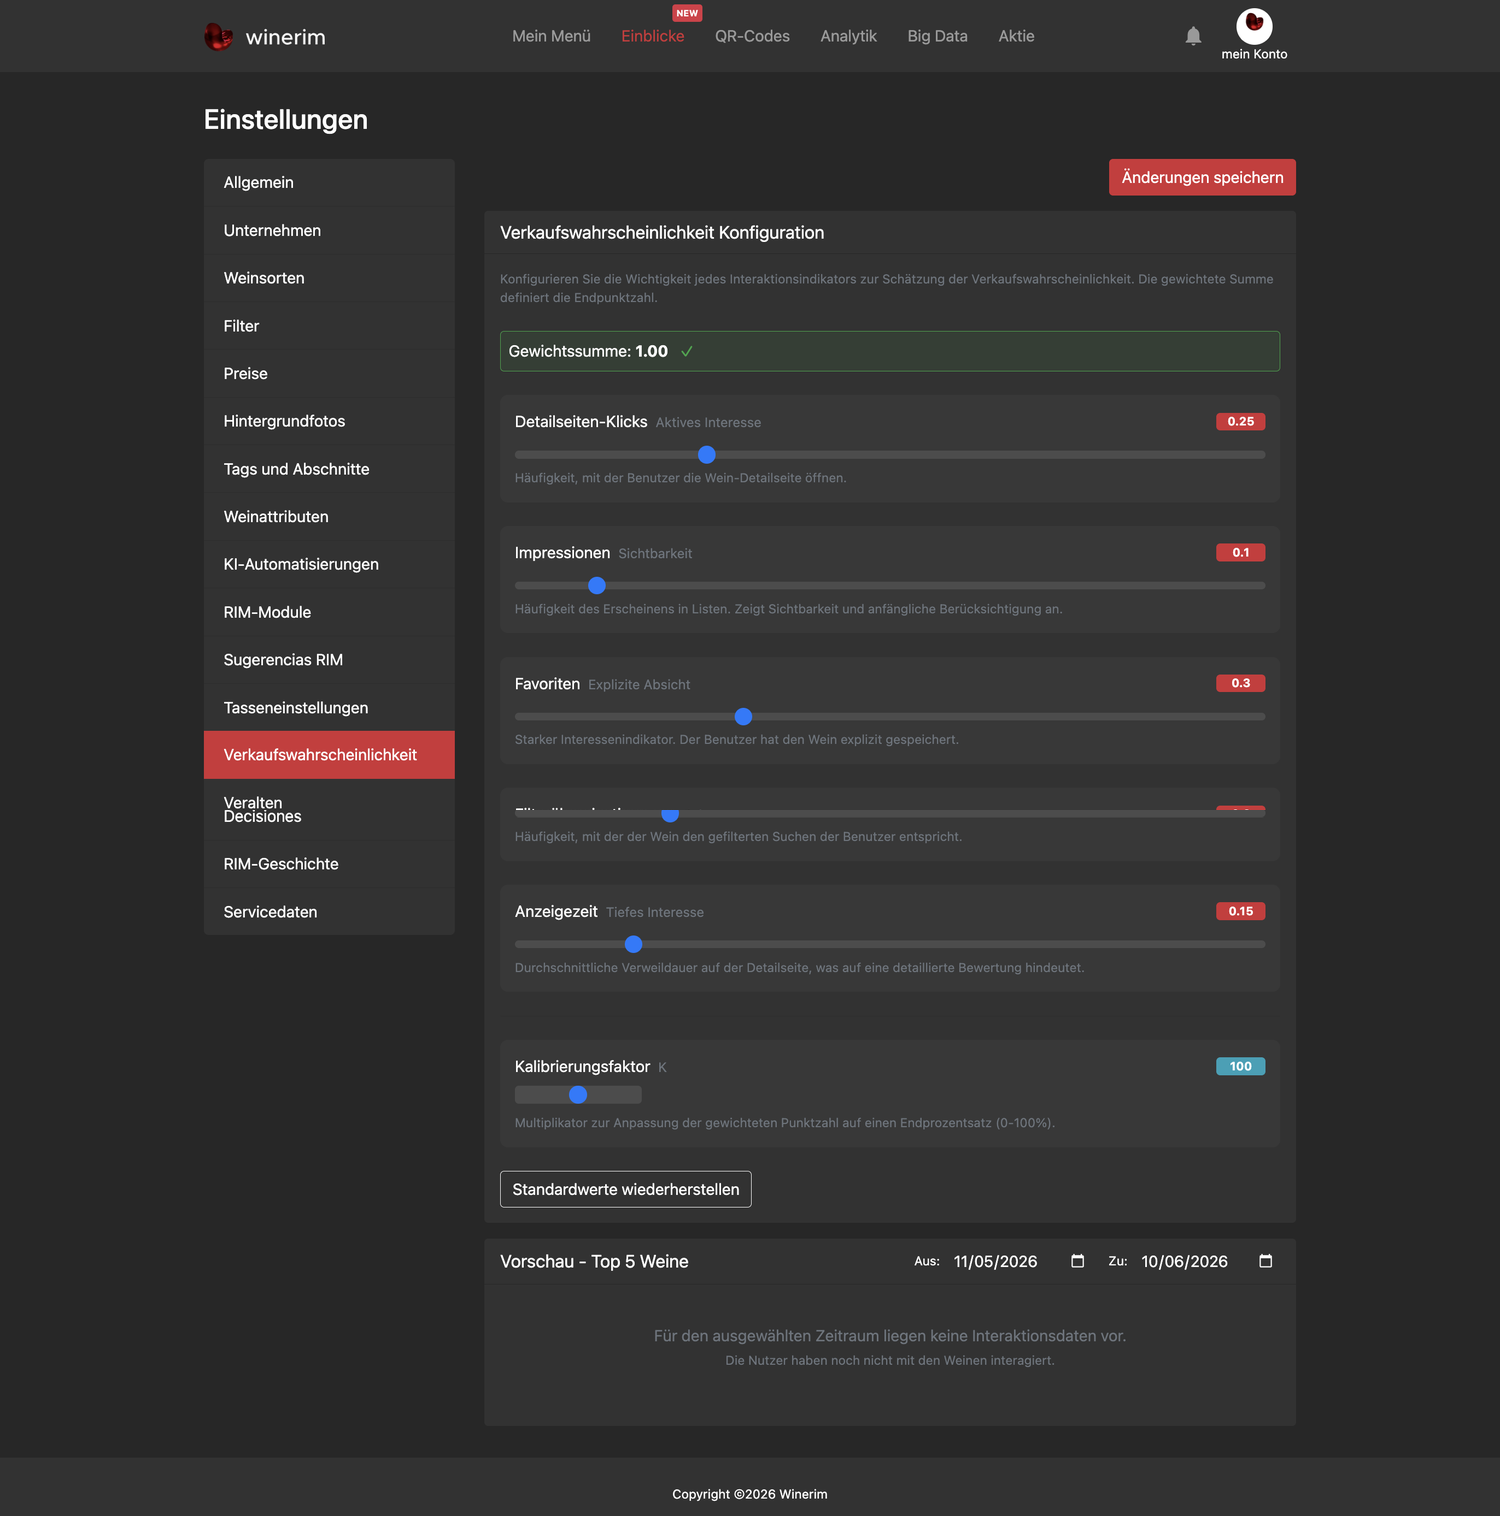The image size is (1500, 1516).
Task: Open the Analytik menu item
Action: tap(848, 36)
